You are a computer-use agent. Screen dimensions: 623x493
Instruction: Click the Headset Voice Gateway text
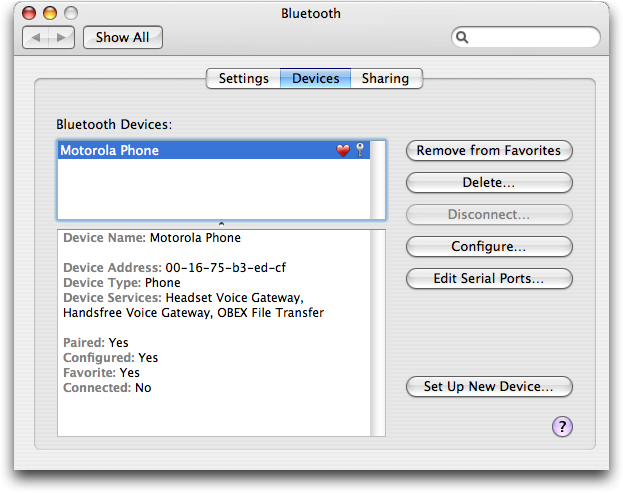(x=234, y=298)
